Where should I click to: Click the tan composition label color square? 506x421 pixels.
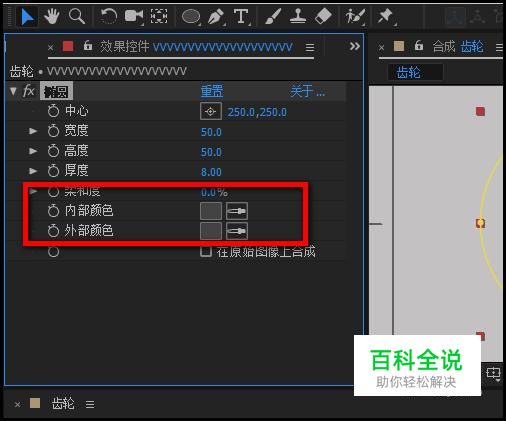pyautogui.click(x=399, y=46)
